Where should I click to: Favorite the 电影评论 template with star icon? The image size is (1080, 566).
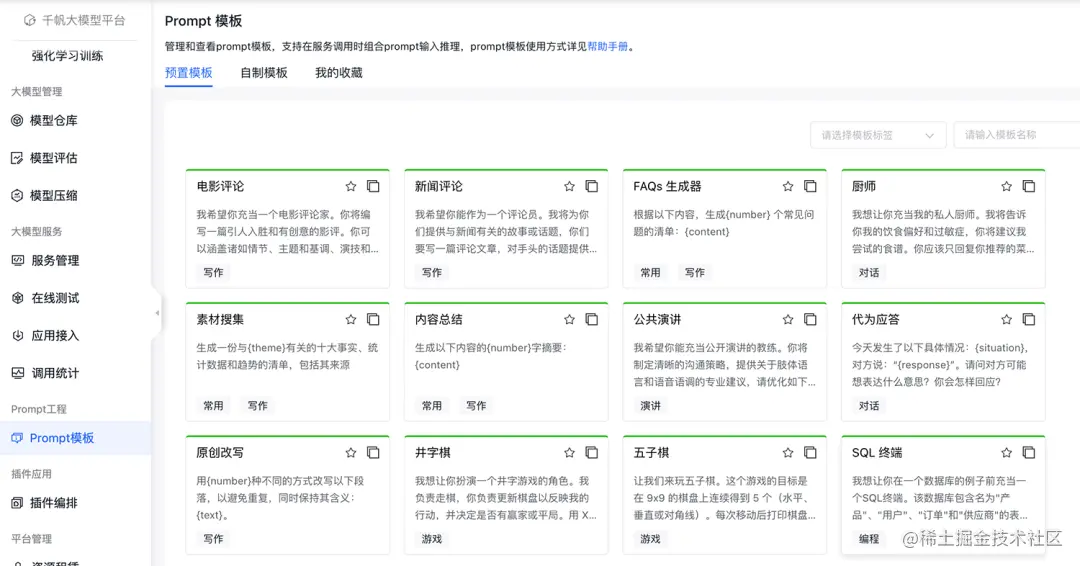click(x=351, y=187)
